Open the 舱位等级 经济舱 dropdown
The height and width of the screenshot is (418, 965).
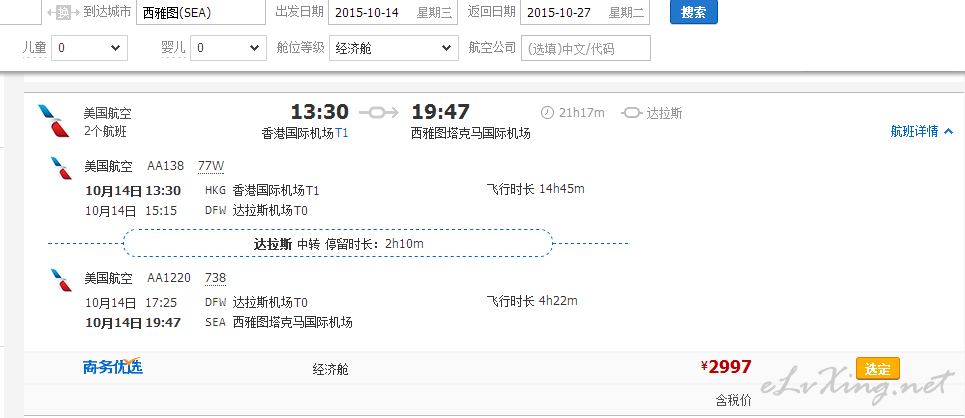click(394, 48)
